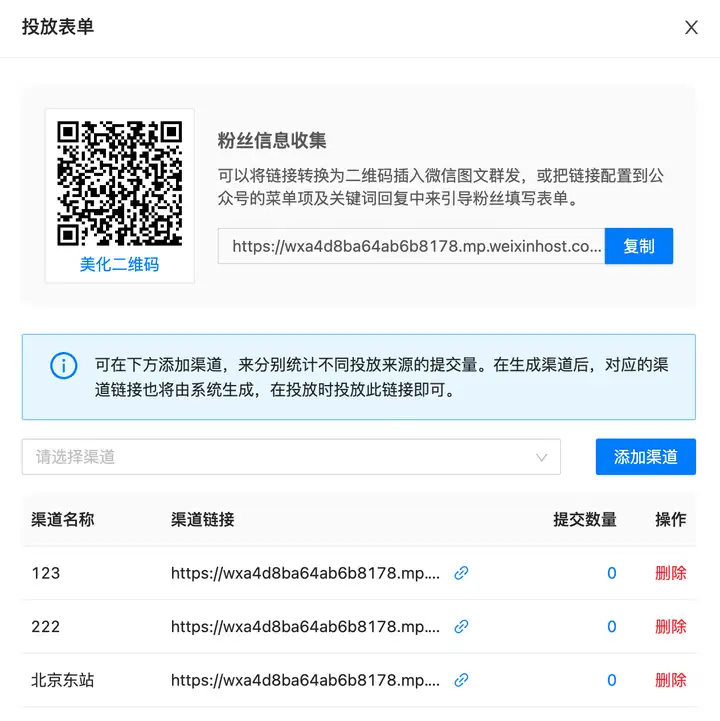Click the blue info icon
Image resolution: width=720 pixels, height=721 pixels.
click(63, 366)
